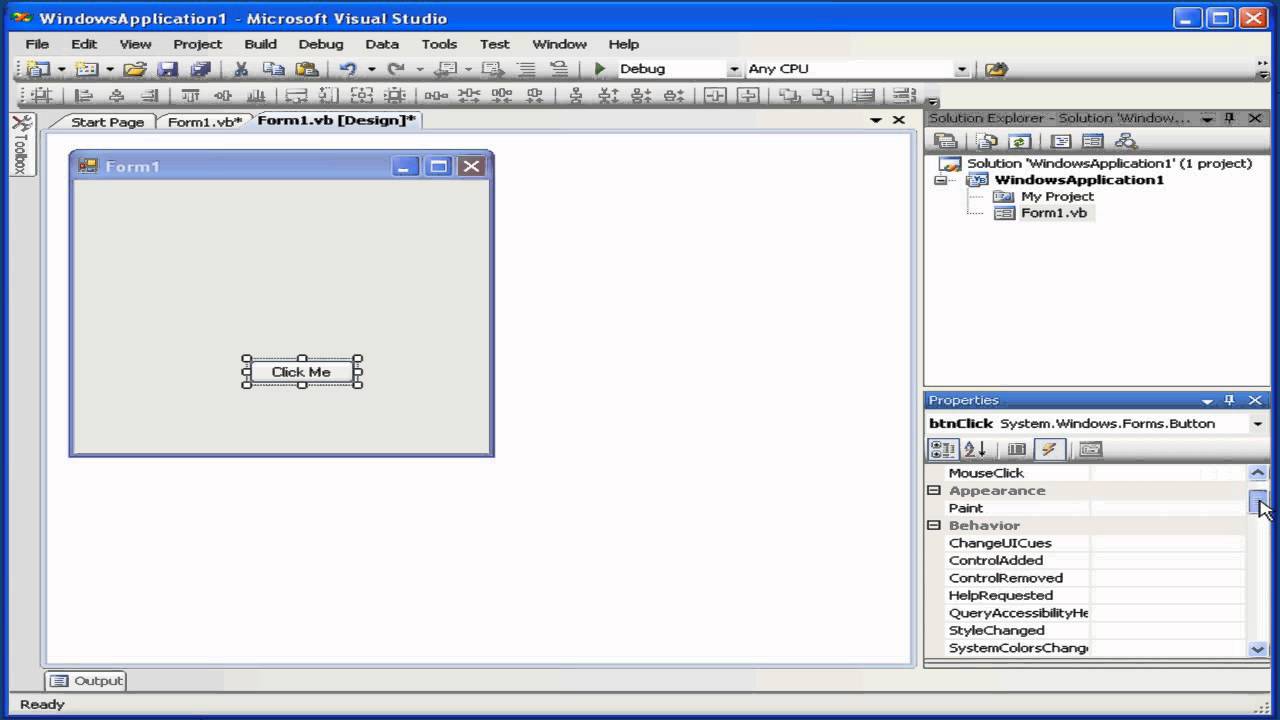Open the Debug menu
The height and width of the screenshot is (720, 1280).
click(x=320, y=44)
